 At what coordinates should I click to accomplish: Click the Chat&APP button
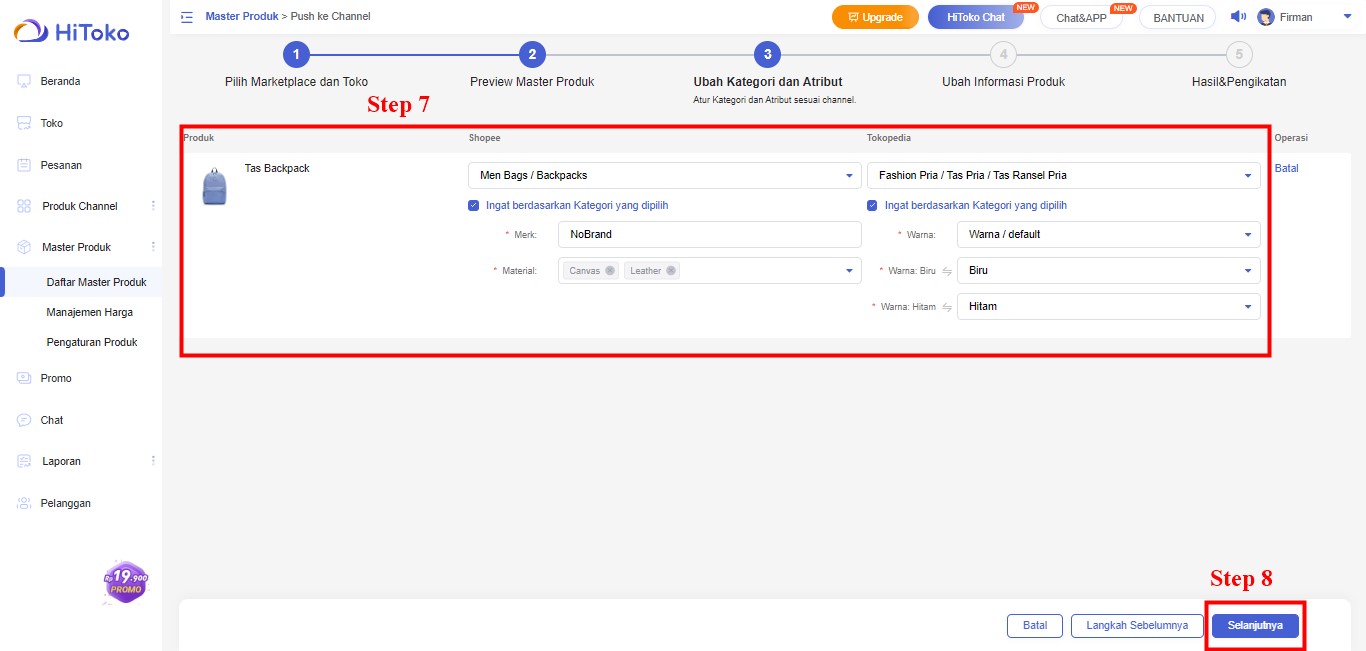click(1082, 17)
